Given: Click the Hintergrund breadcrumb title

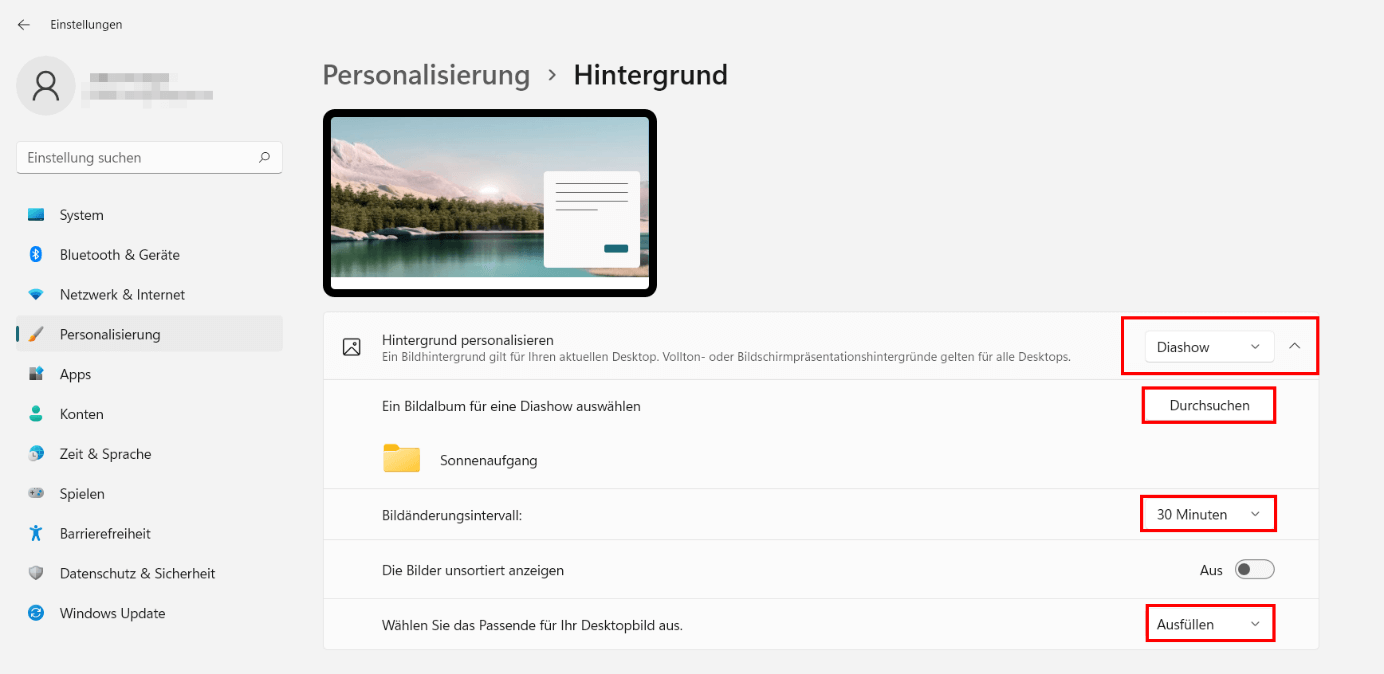Looking at the screenshot, I should [x=650, y=75].
